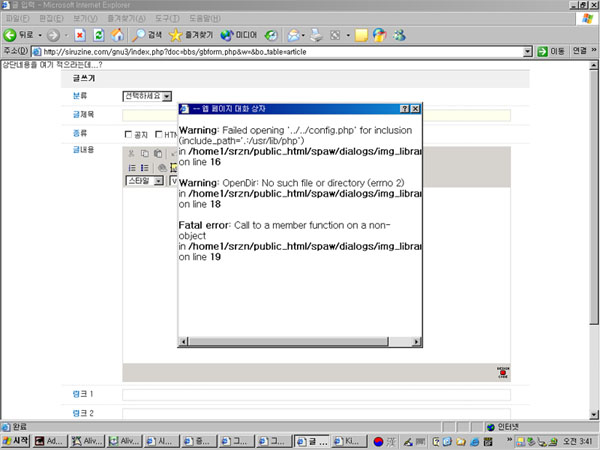Expand the address bar URL dropdown
Image resolution: width=600 pixels, height=450 pixels.
pyautogui.click(x=528, y=51)
